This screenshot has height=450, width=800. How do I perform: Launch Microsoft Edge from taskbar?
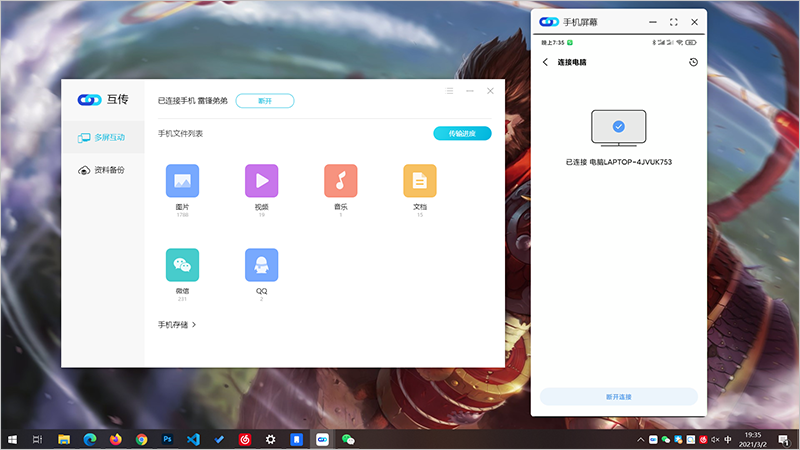click(90, 439)
